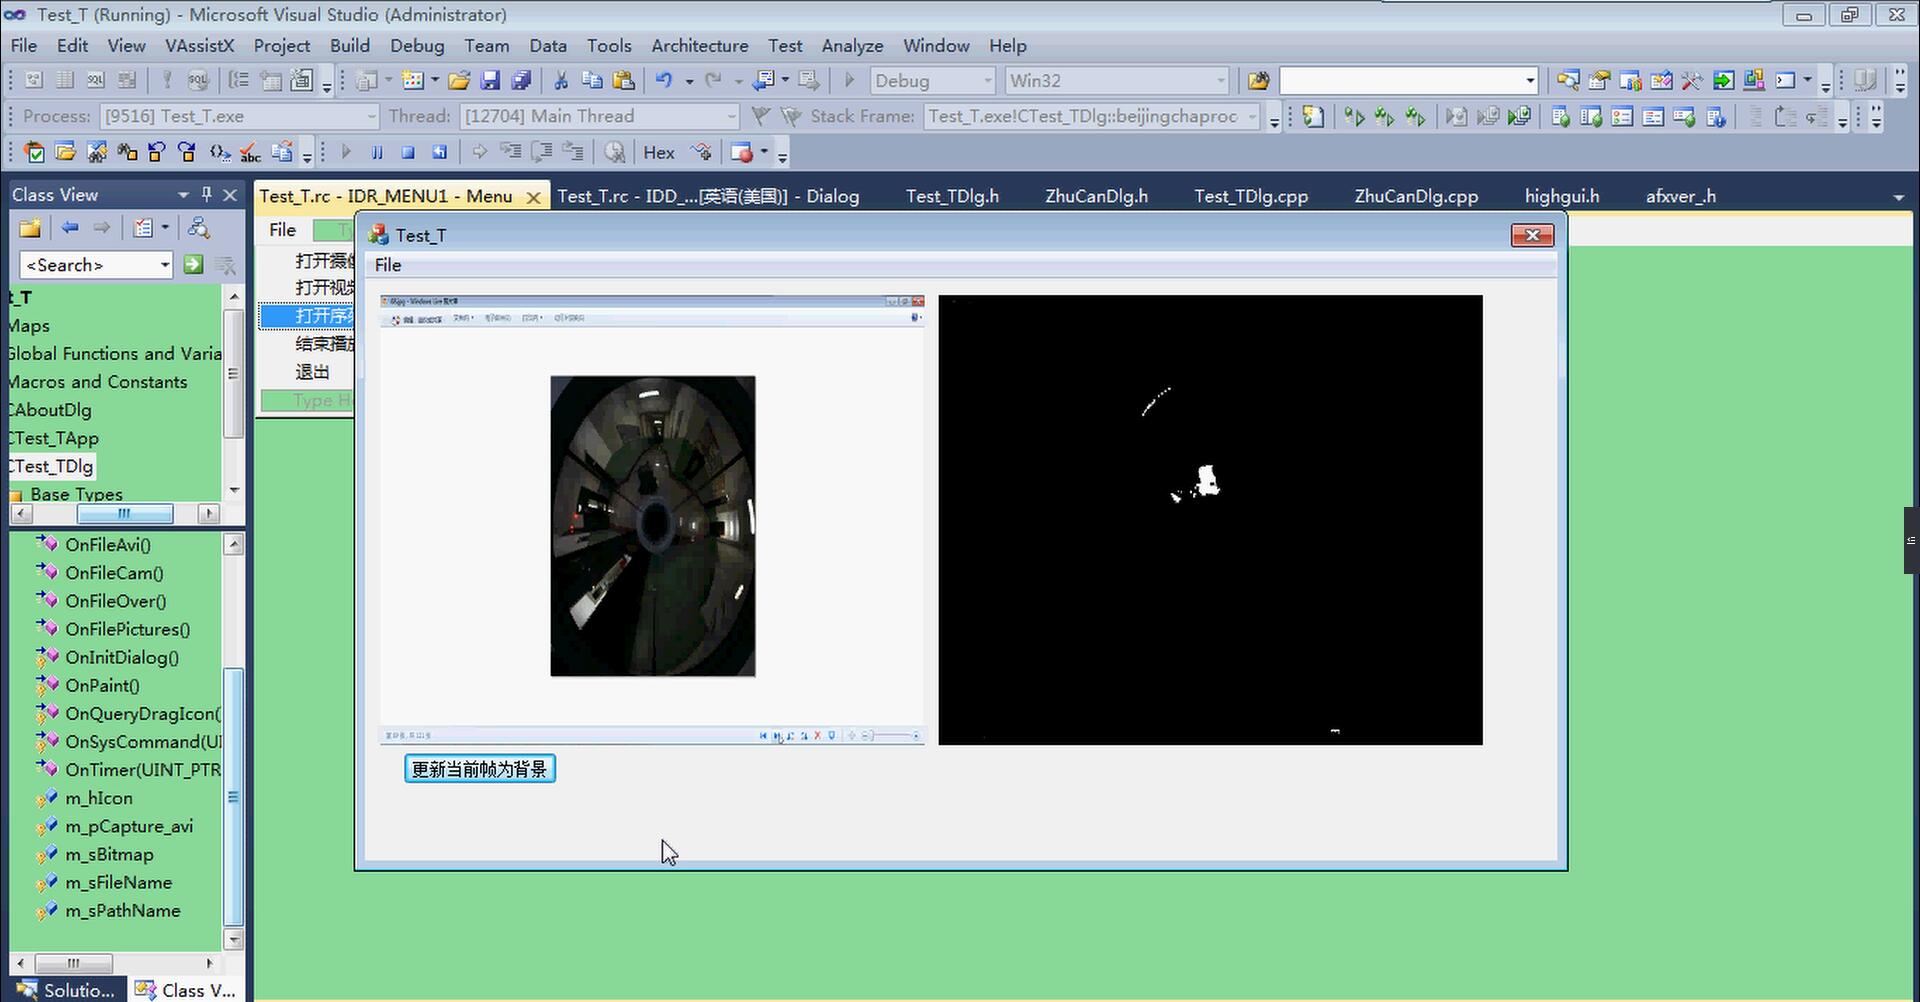Click the Windows breakpoints icon with red dot

(742, 153)
